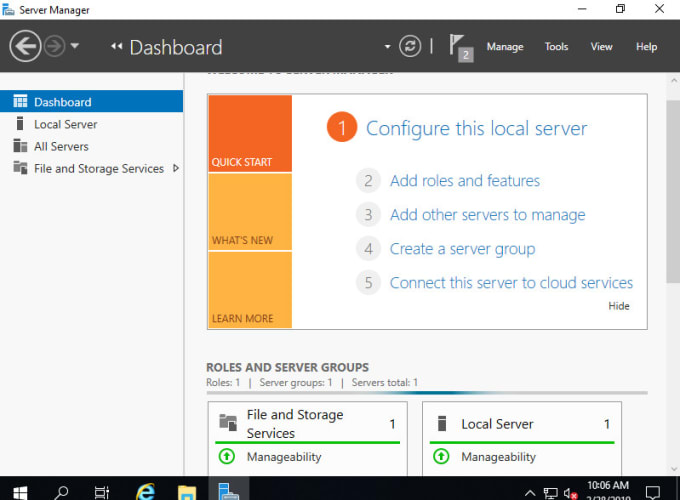The height and width of the screenshot is (500, 680).
Task: Click the network tray icon
Action: (x=550, y=493)
